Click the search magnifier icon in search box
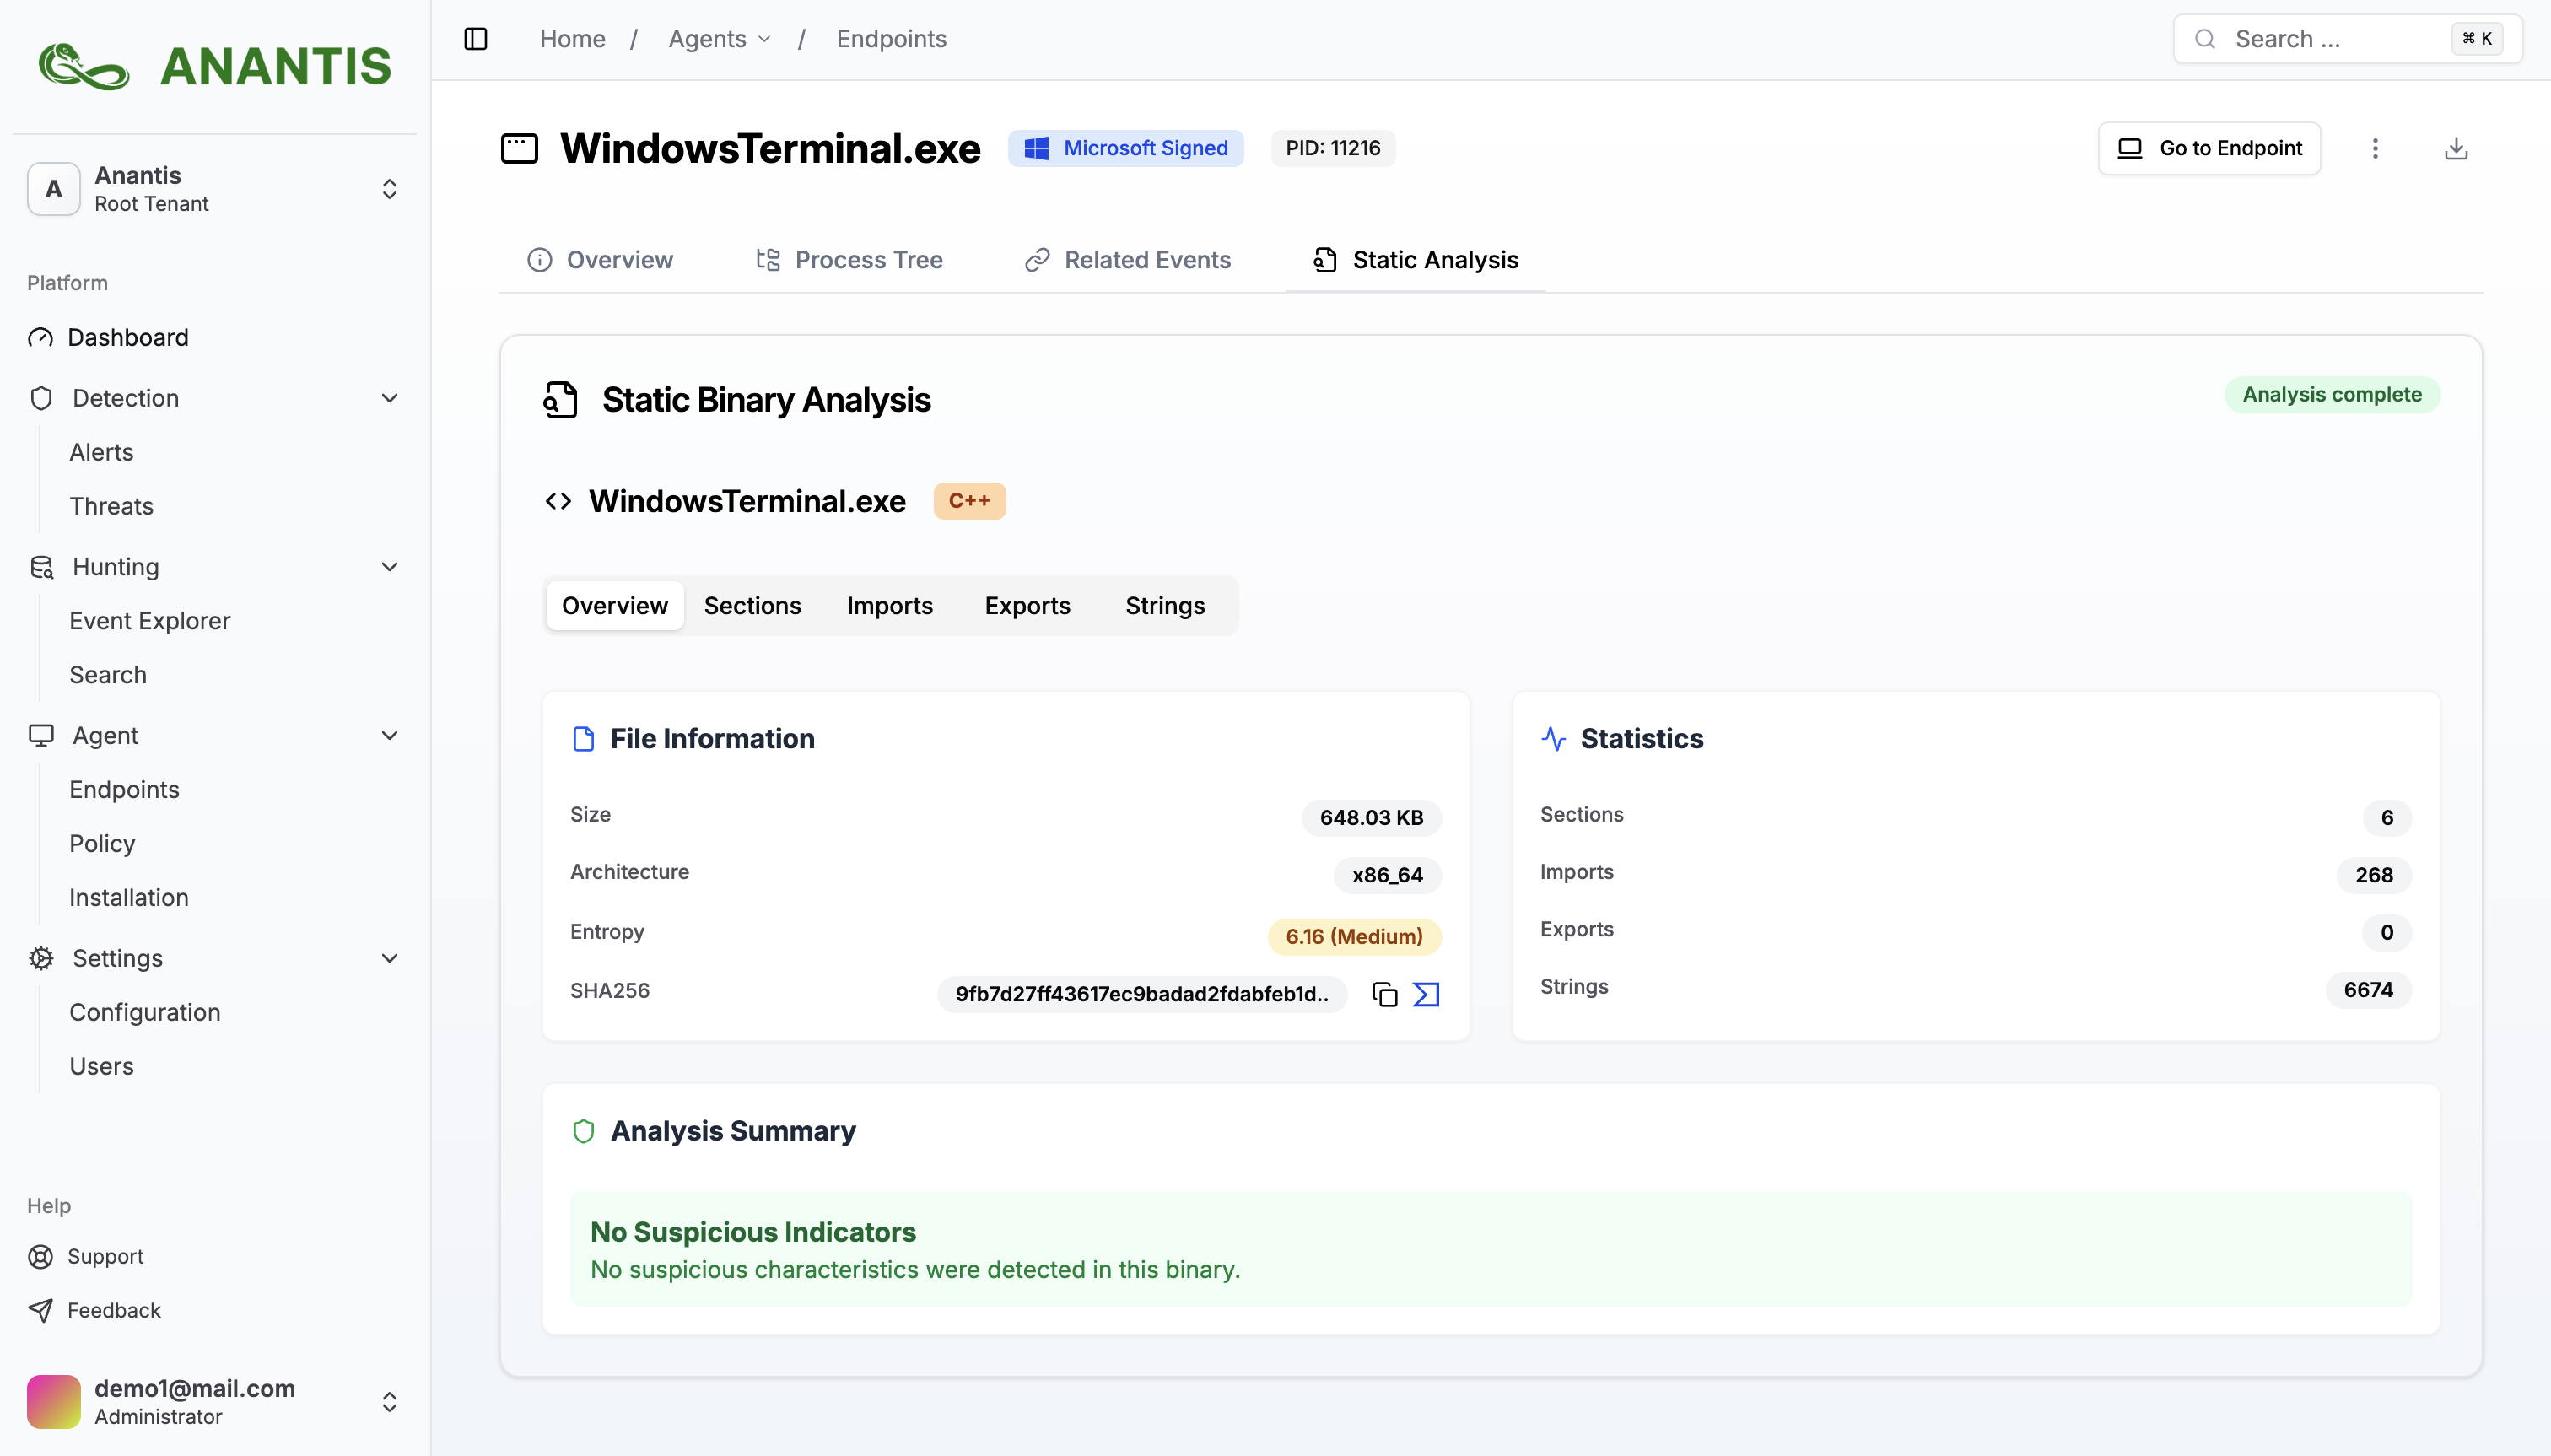 coord(2205,39)
